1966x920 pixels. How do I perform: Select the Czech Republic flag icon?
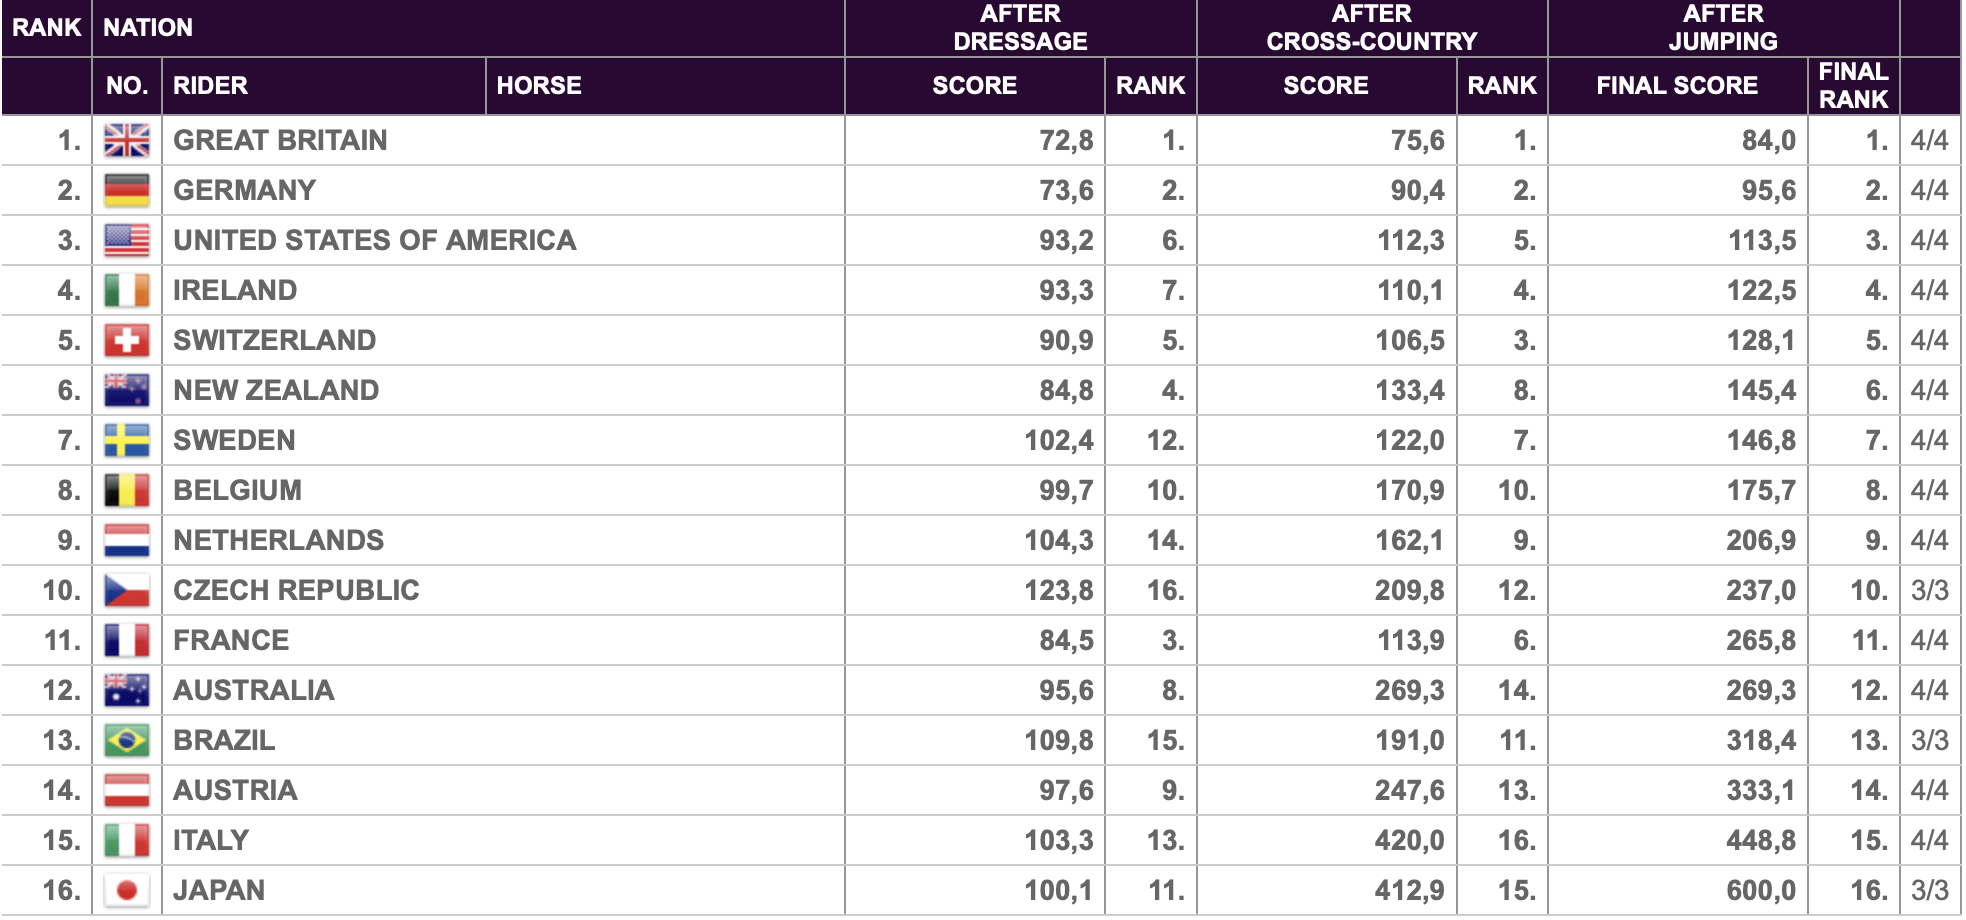pyautogui.click(x=127, y=591)
